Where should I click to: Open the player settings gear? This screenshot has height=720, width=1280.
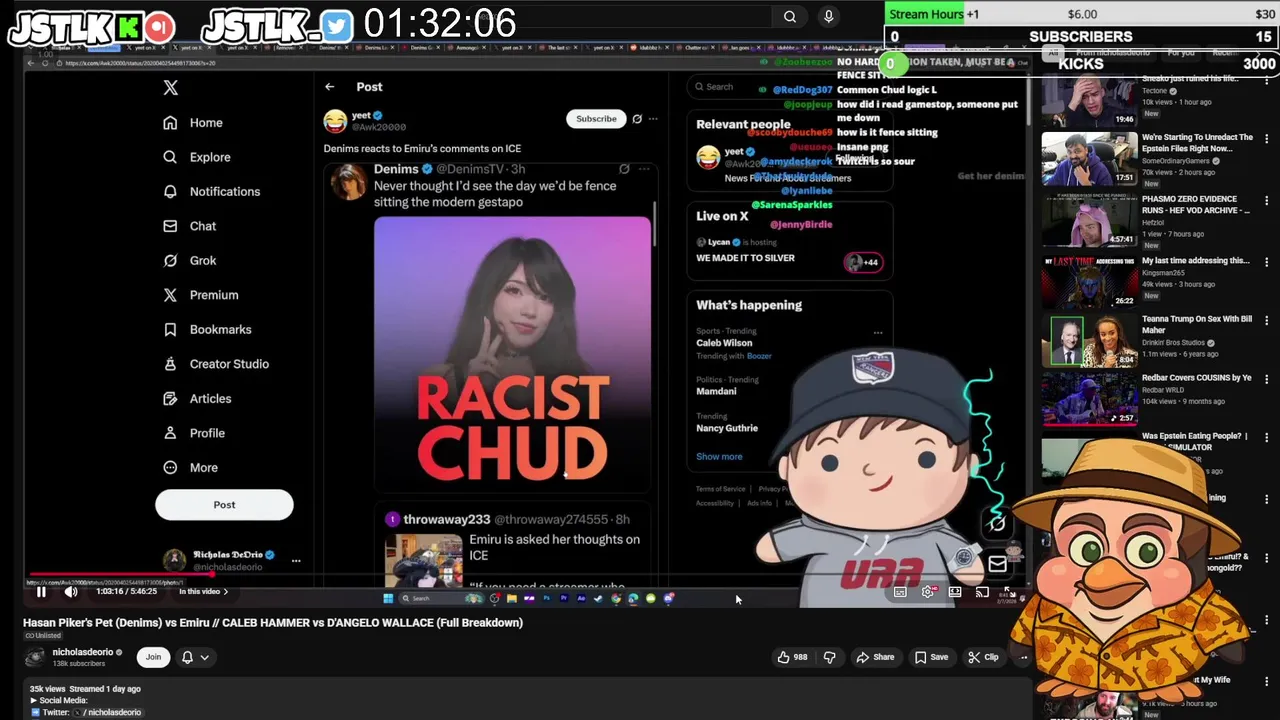(x=928, y=592)
